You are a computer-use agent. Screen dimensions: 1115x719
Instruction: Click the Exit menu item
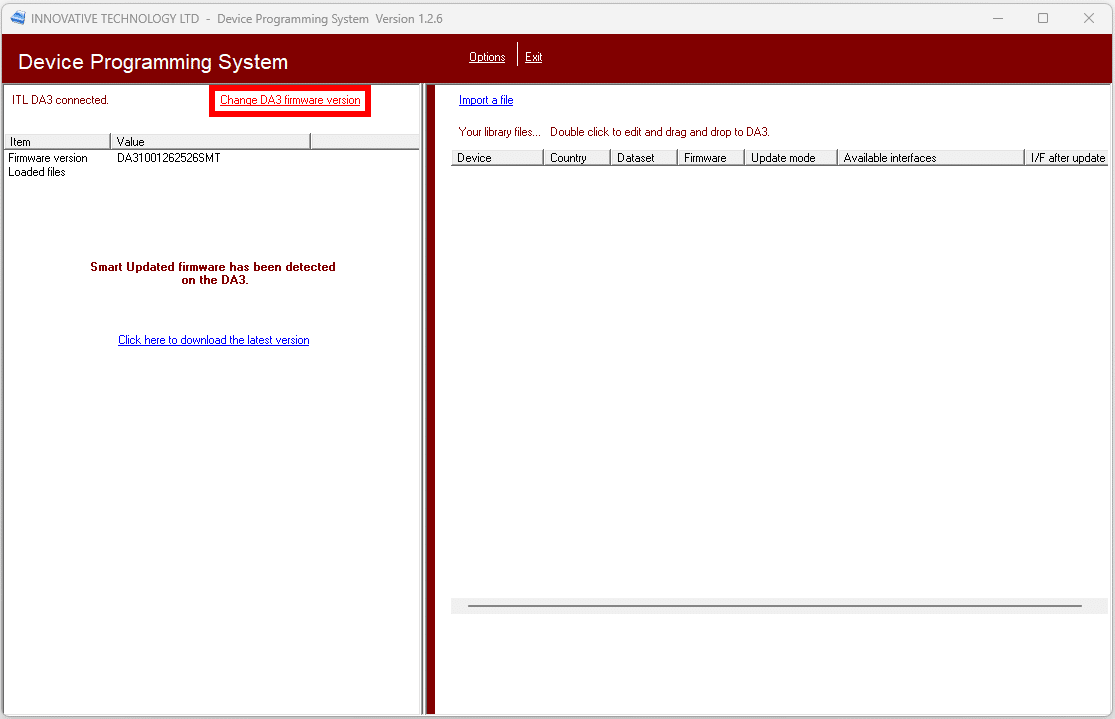pos(534,57)
